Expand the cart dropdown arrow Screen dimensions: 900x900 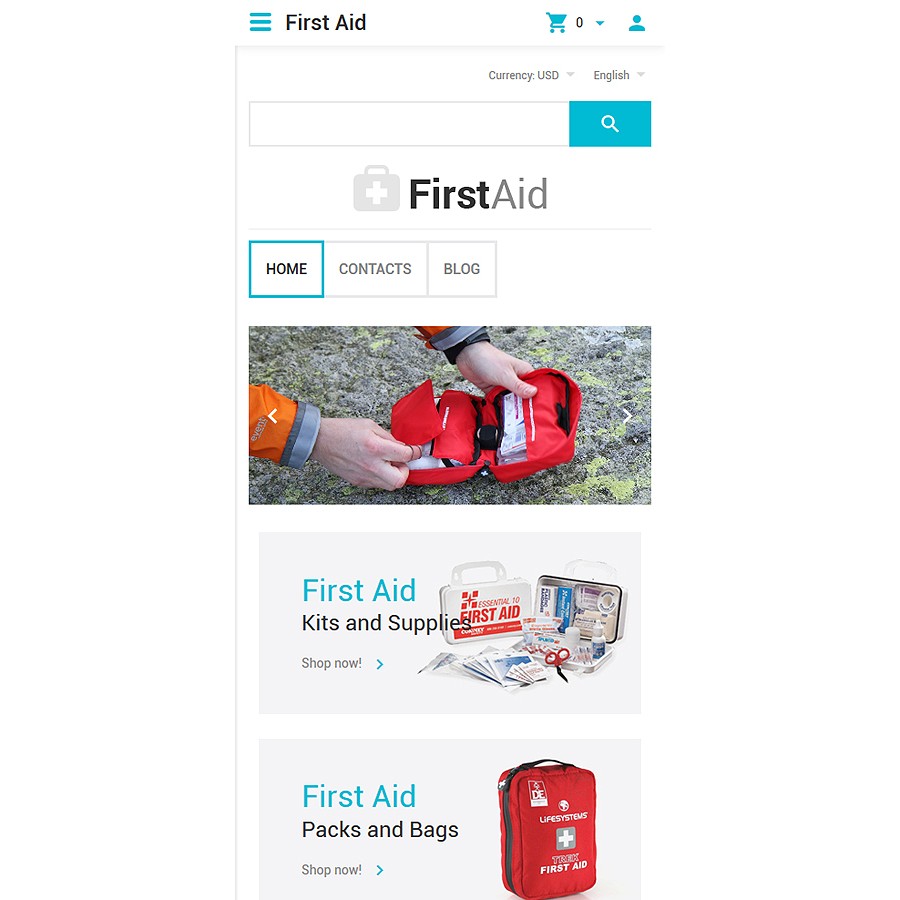click(x=600, y=23)
